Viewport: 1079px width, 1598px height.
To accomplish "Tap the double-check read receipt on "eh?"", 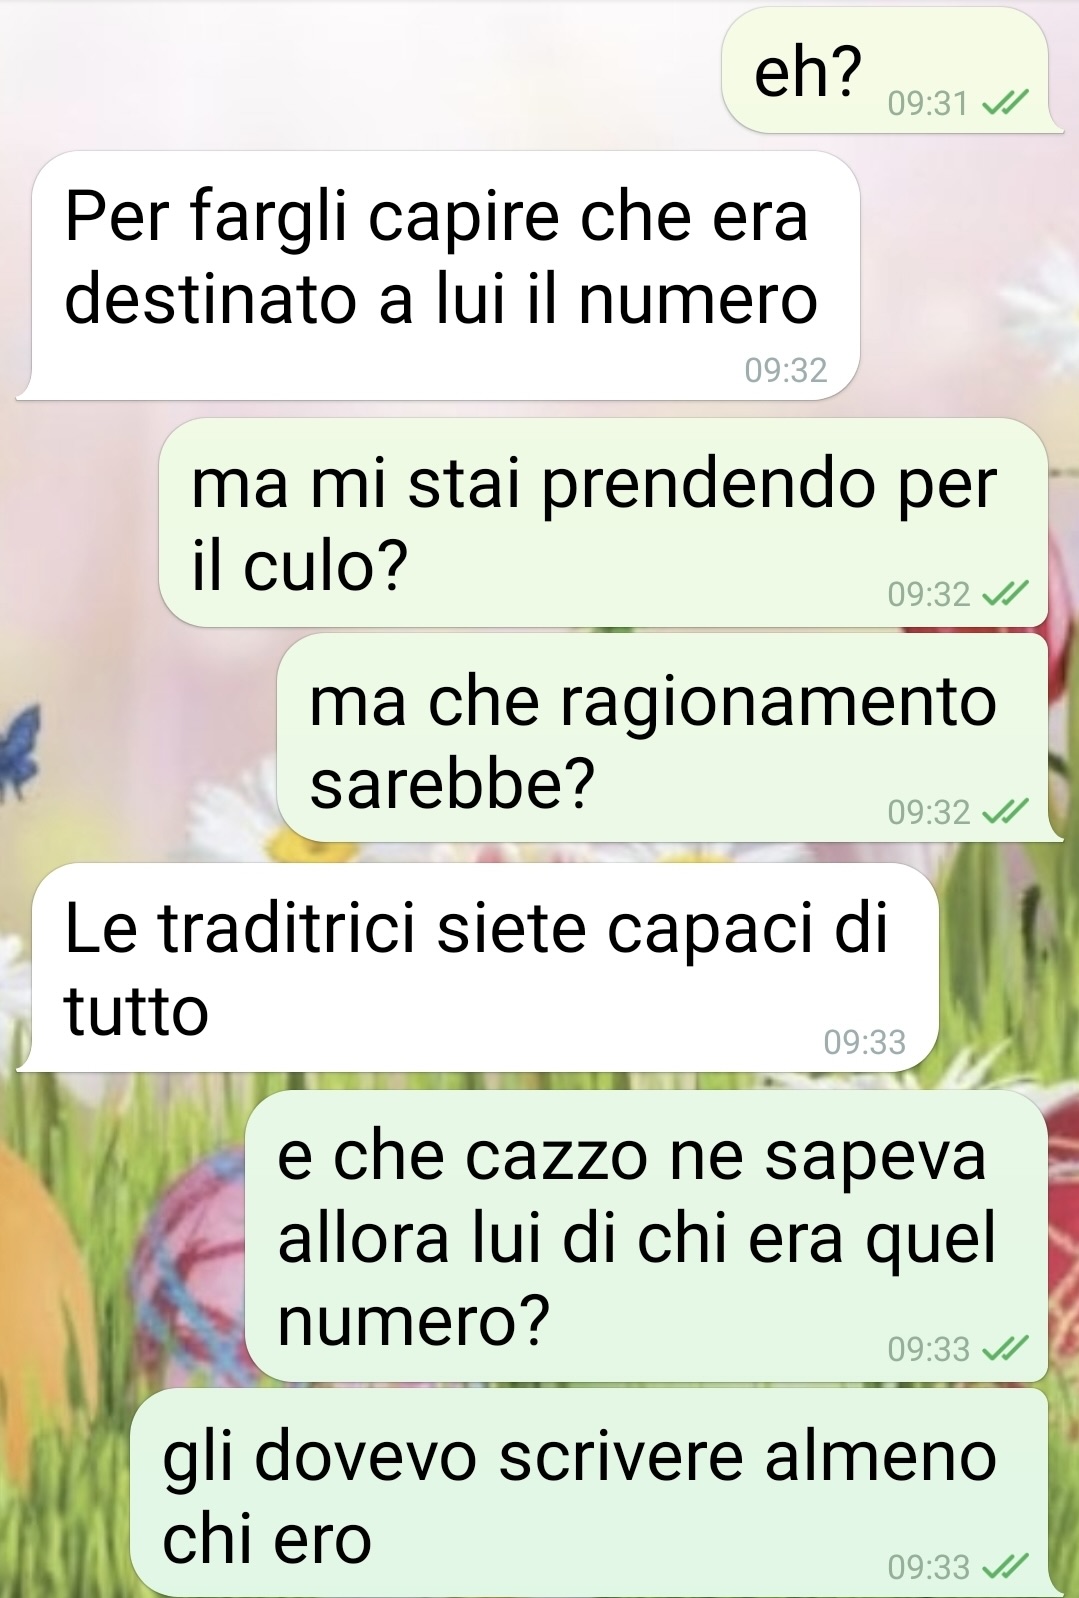I will 1004,103.
